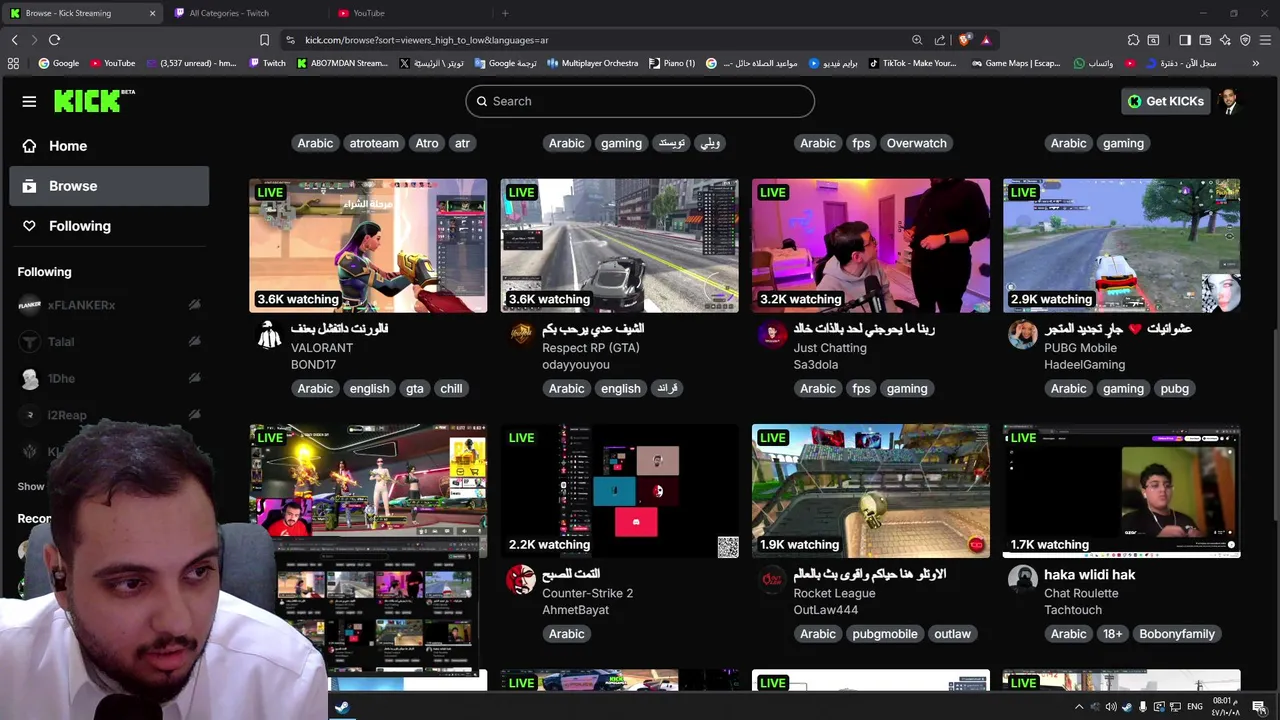Reload the current page
The height and width of the screenshot is (720, 1280).
tap(54, 40)
